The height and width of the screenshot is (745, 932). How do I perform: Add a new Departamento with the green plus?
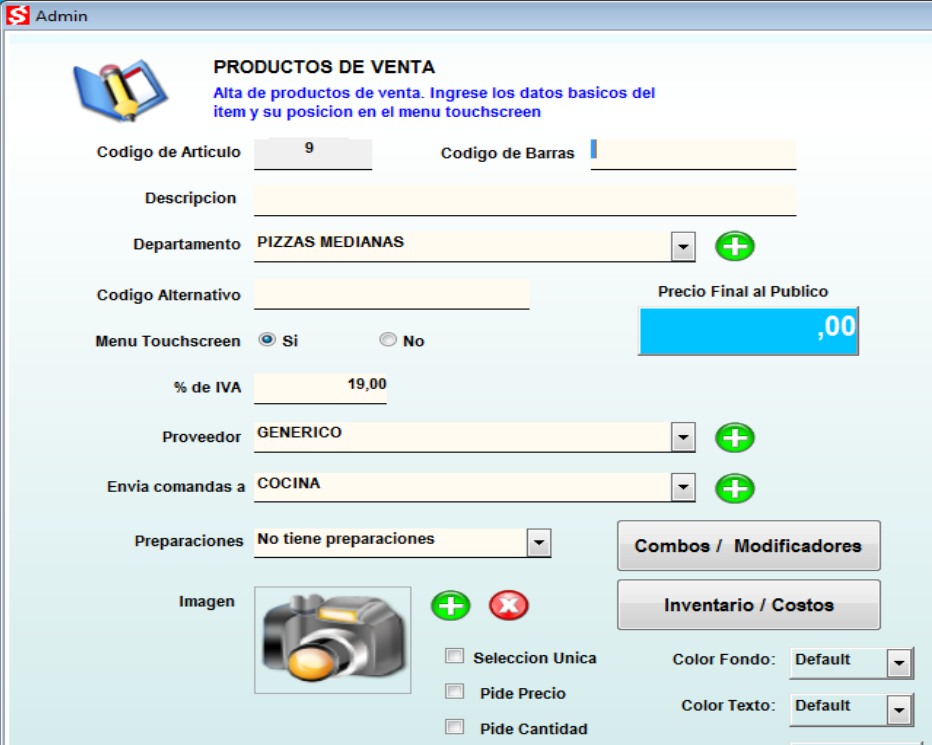735,246
